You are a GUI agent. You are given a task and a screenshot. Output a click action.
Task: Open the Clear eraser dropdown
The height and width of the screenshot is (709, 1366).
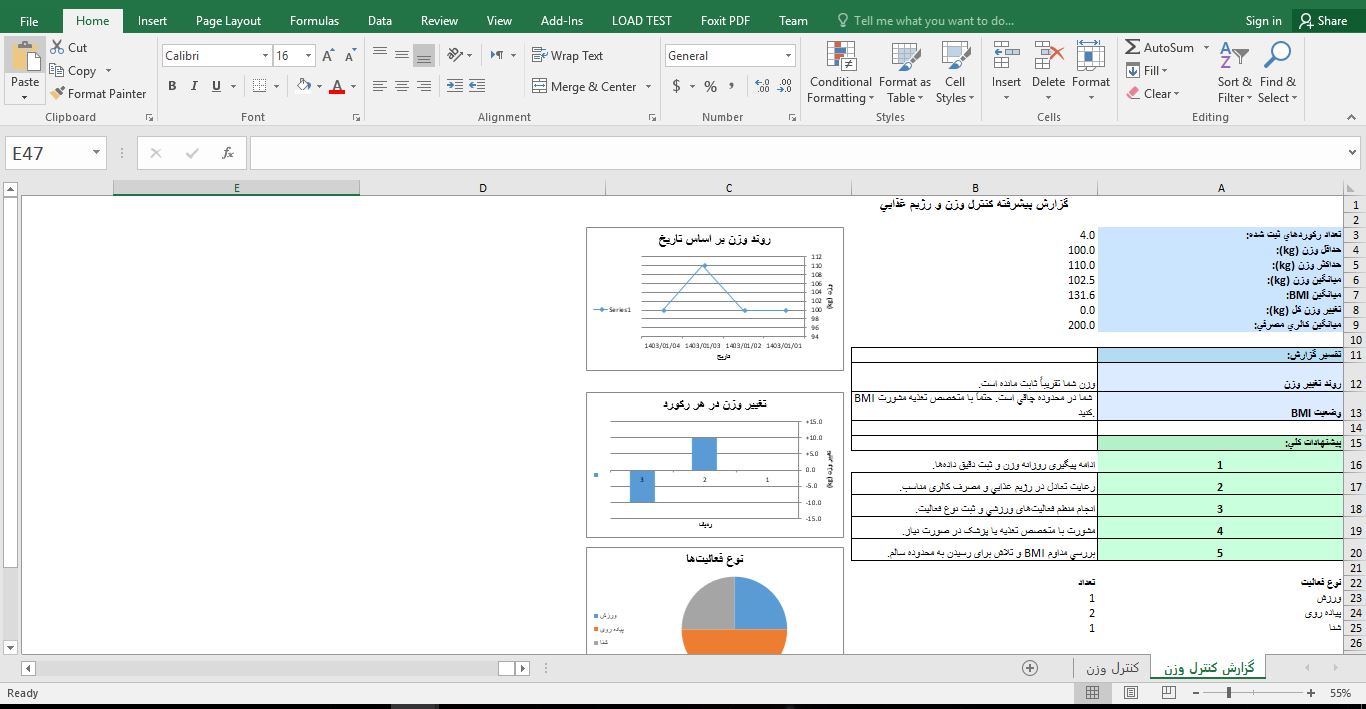(x=1153, y=93)
